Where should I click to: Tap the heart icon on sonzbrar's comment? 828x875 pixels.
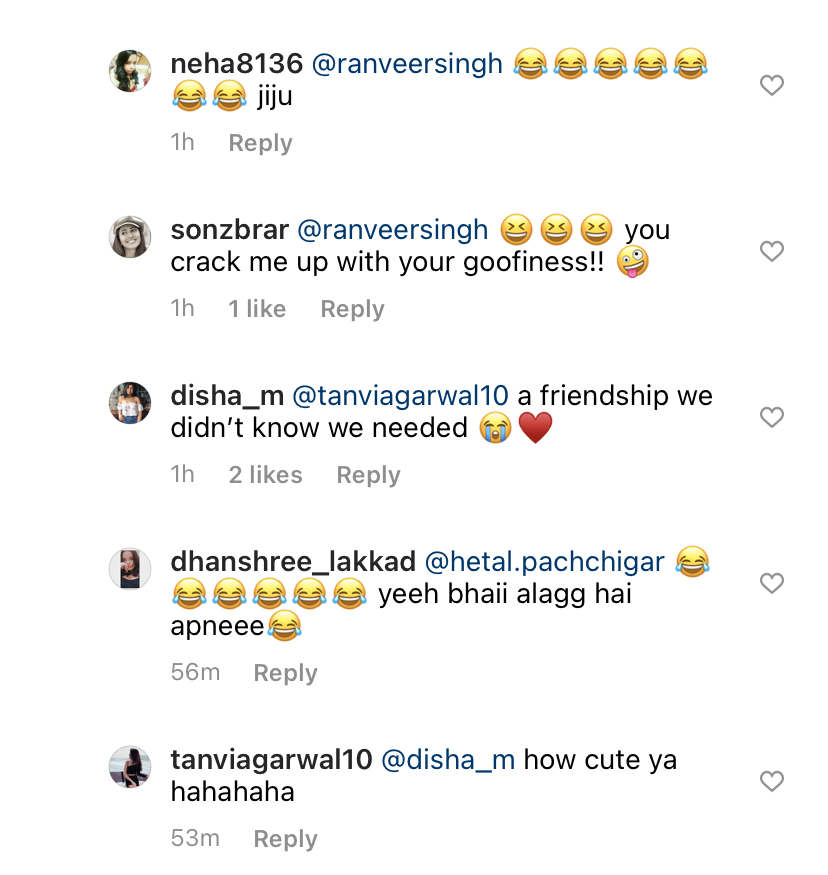coord(771,251)
